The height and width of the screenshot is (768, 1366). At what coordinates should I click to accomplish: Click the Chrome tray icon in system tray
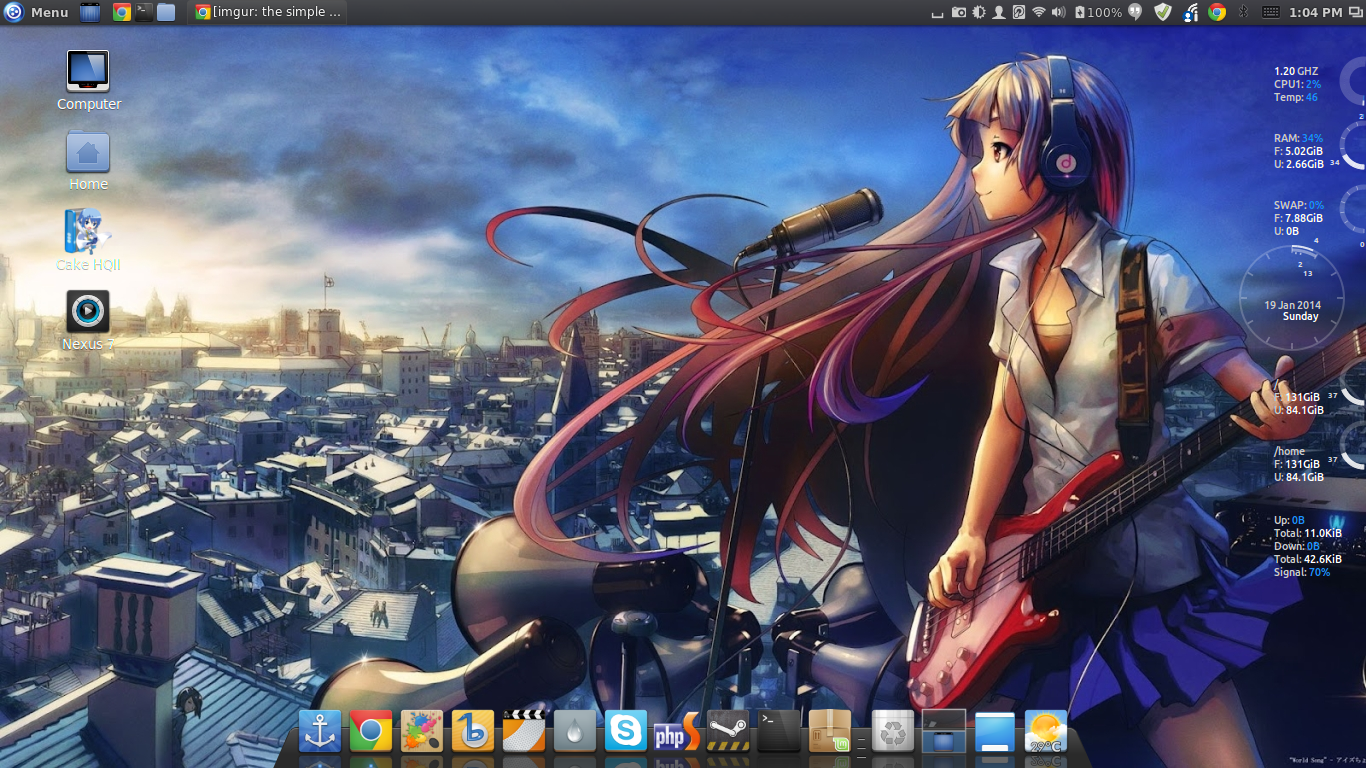click(1217, 12)
